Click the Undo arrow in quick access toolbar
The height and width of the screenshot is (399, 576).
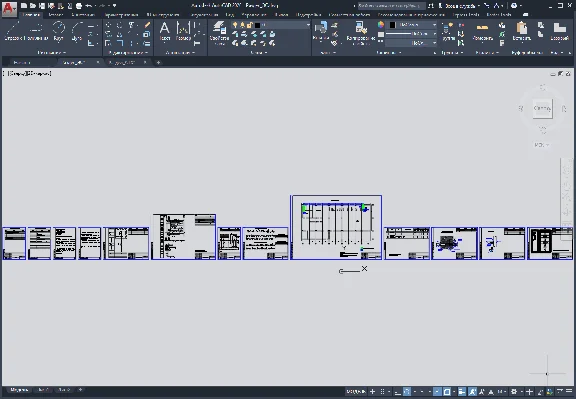(x=89, y=6)
